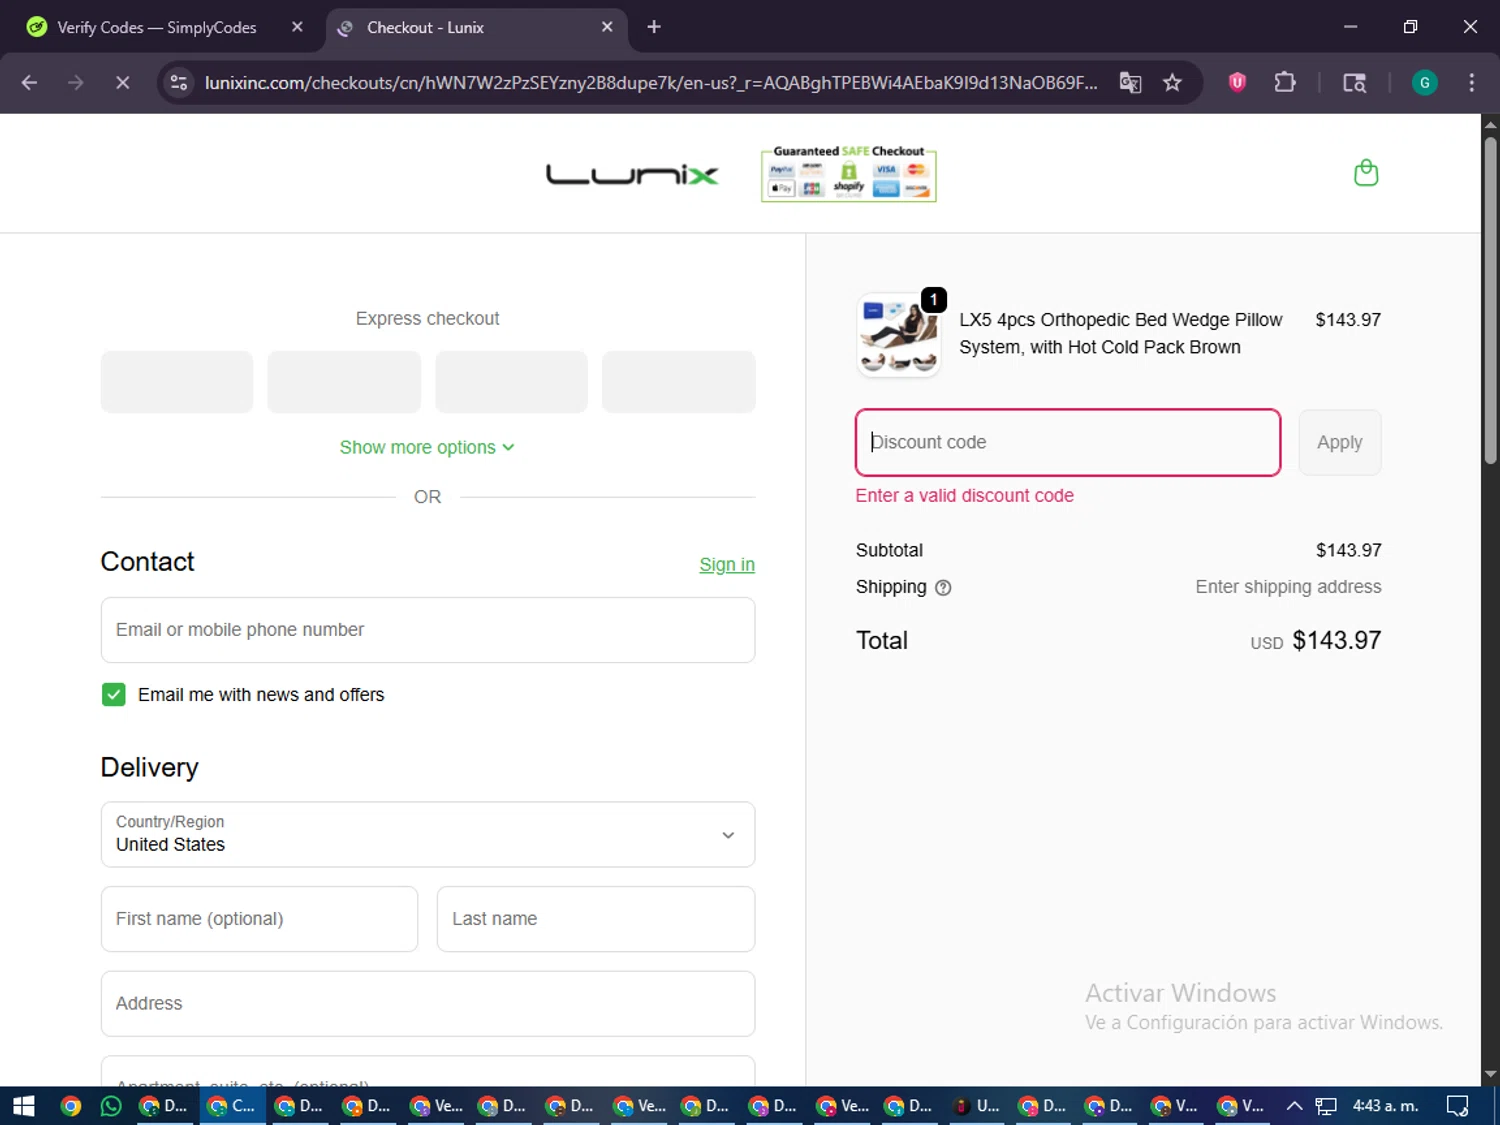Open the Windows notification center
Screen dimensions: 1500x1125
(x=1458, y=1106)
